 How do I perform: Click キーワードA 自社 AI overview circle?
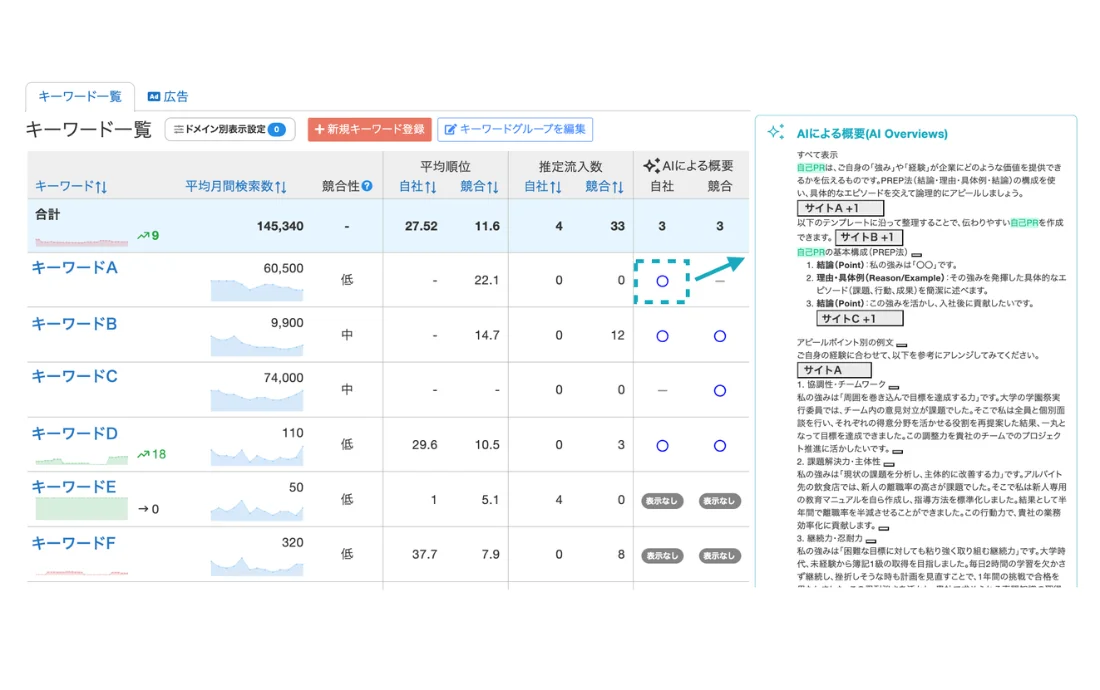point(662,281)
